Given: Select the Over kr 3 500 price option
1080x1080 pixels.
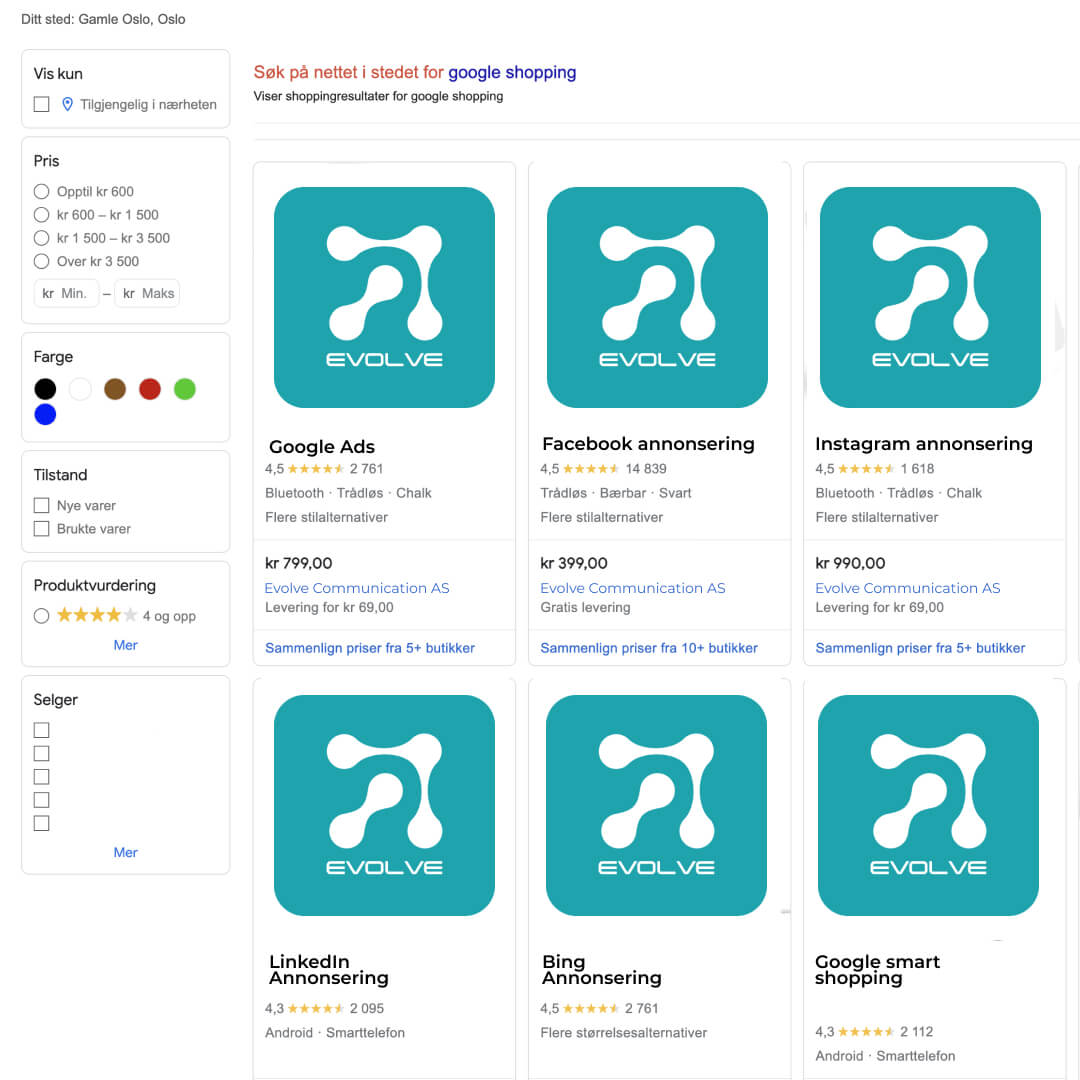Looking at the screenshot, I should 41,262.
